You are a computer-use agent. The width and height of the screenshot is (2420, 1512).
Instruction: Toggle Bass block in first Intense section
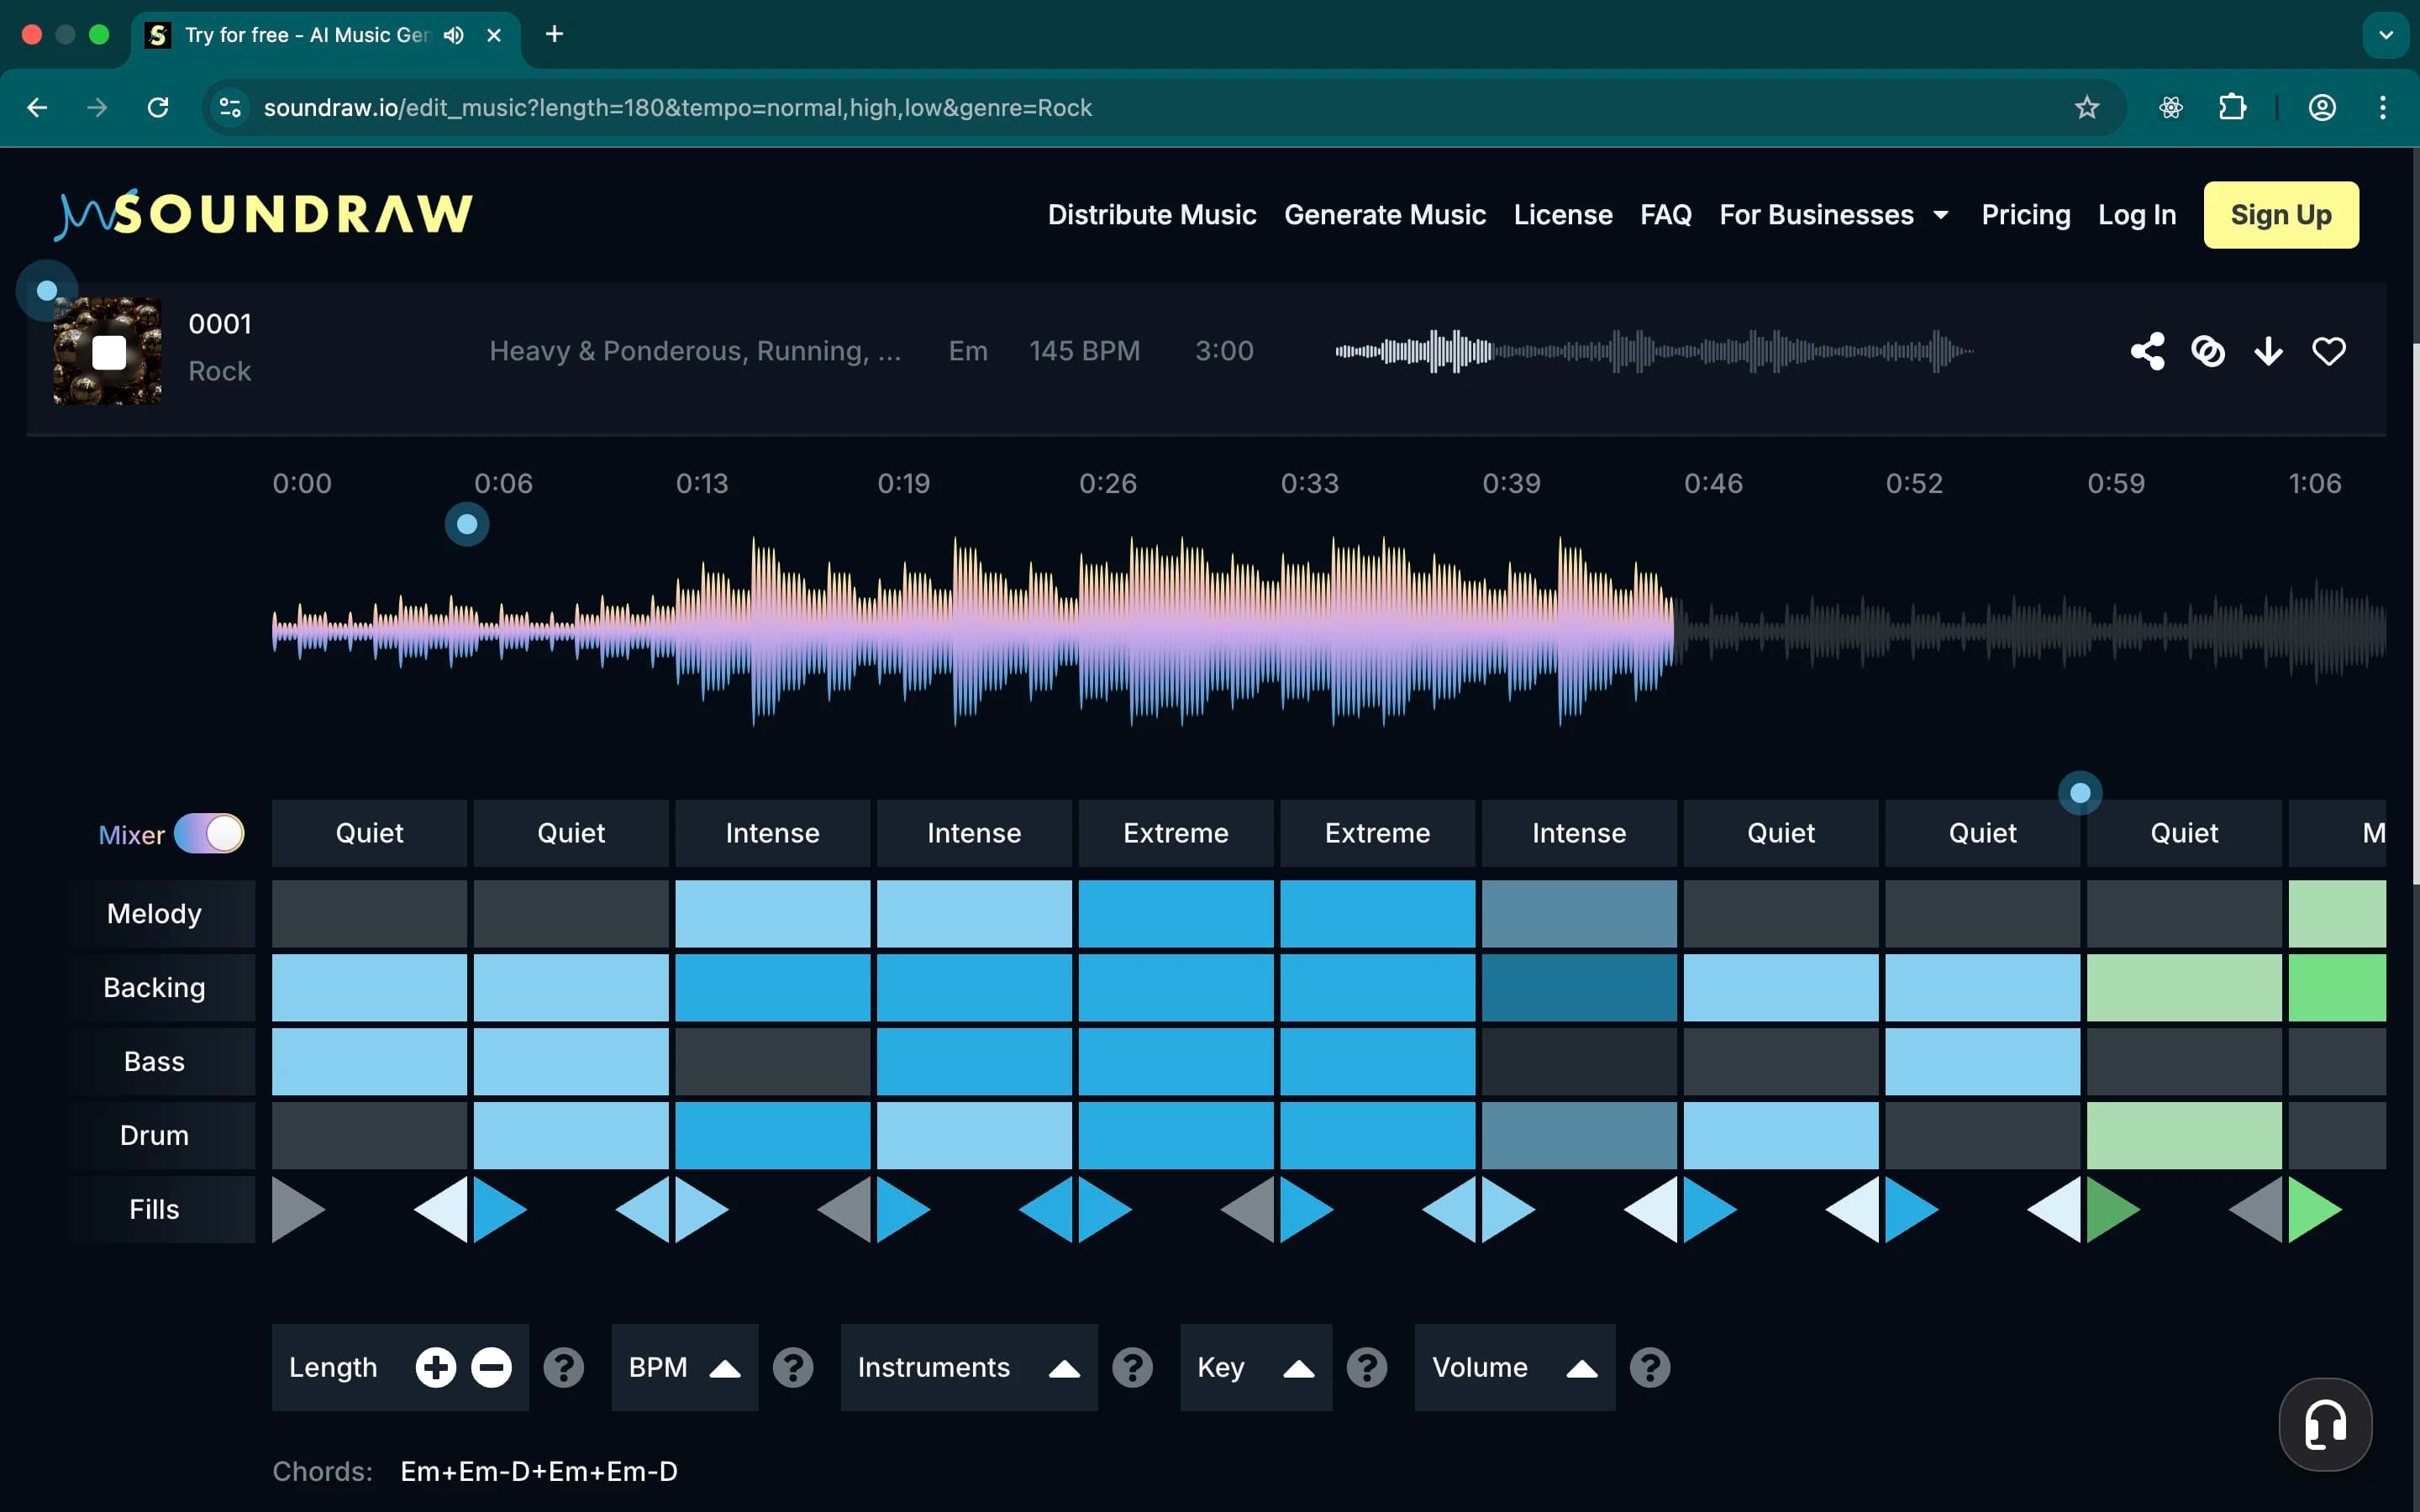coord(772,1061)
